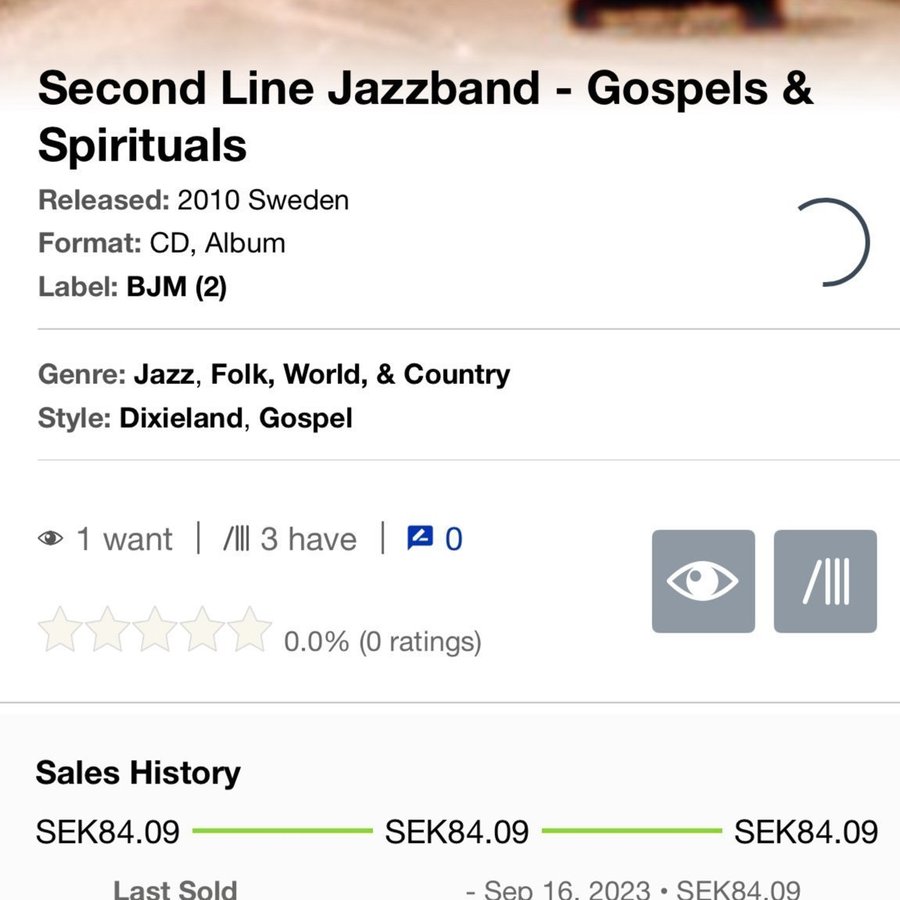Open the BJM (2) label page

pos(176,288)
